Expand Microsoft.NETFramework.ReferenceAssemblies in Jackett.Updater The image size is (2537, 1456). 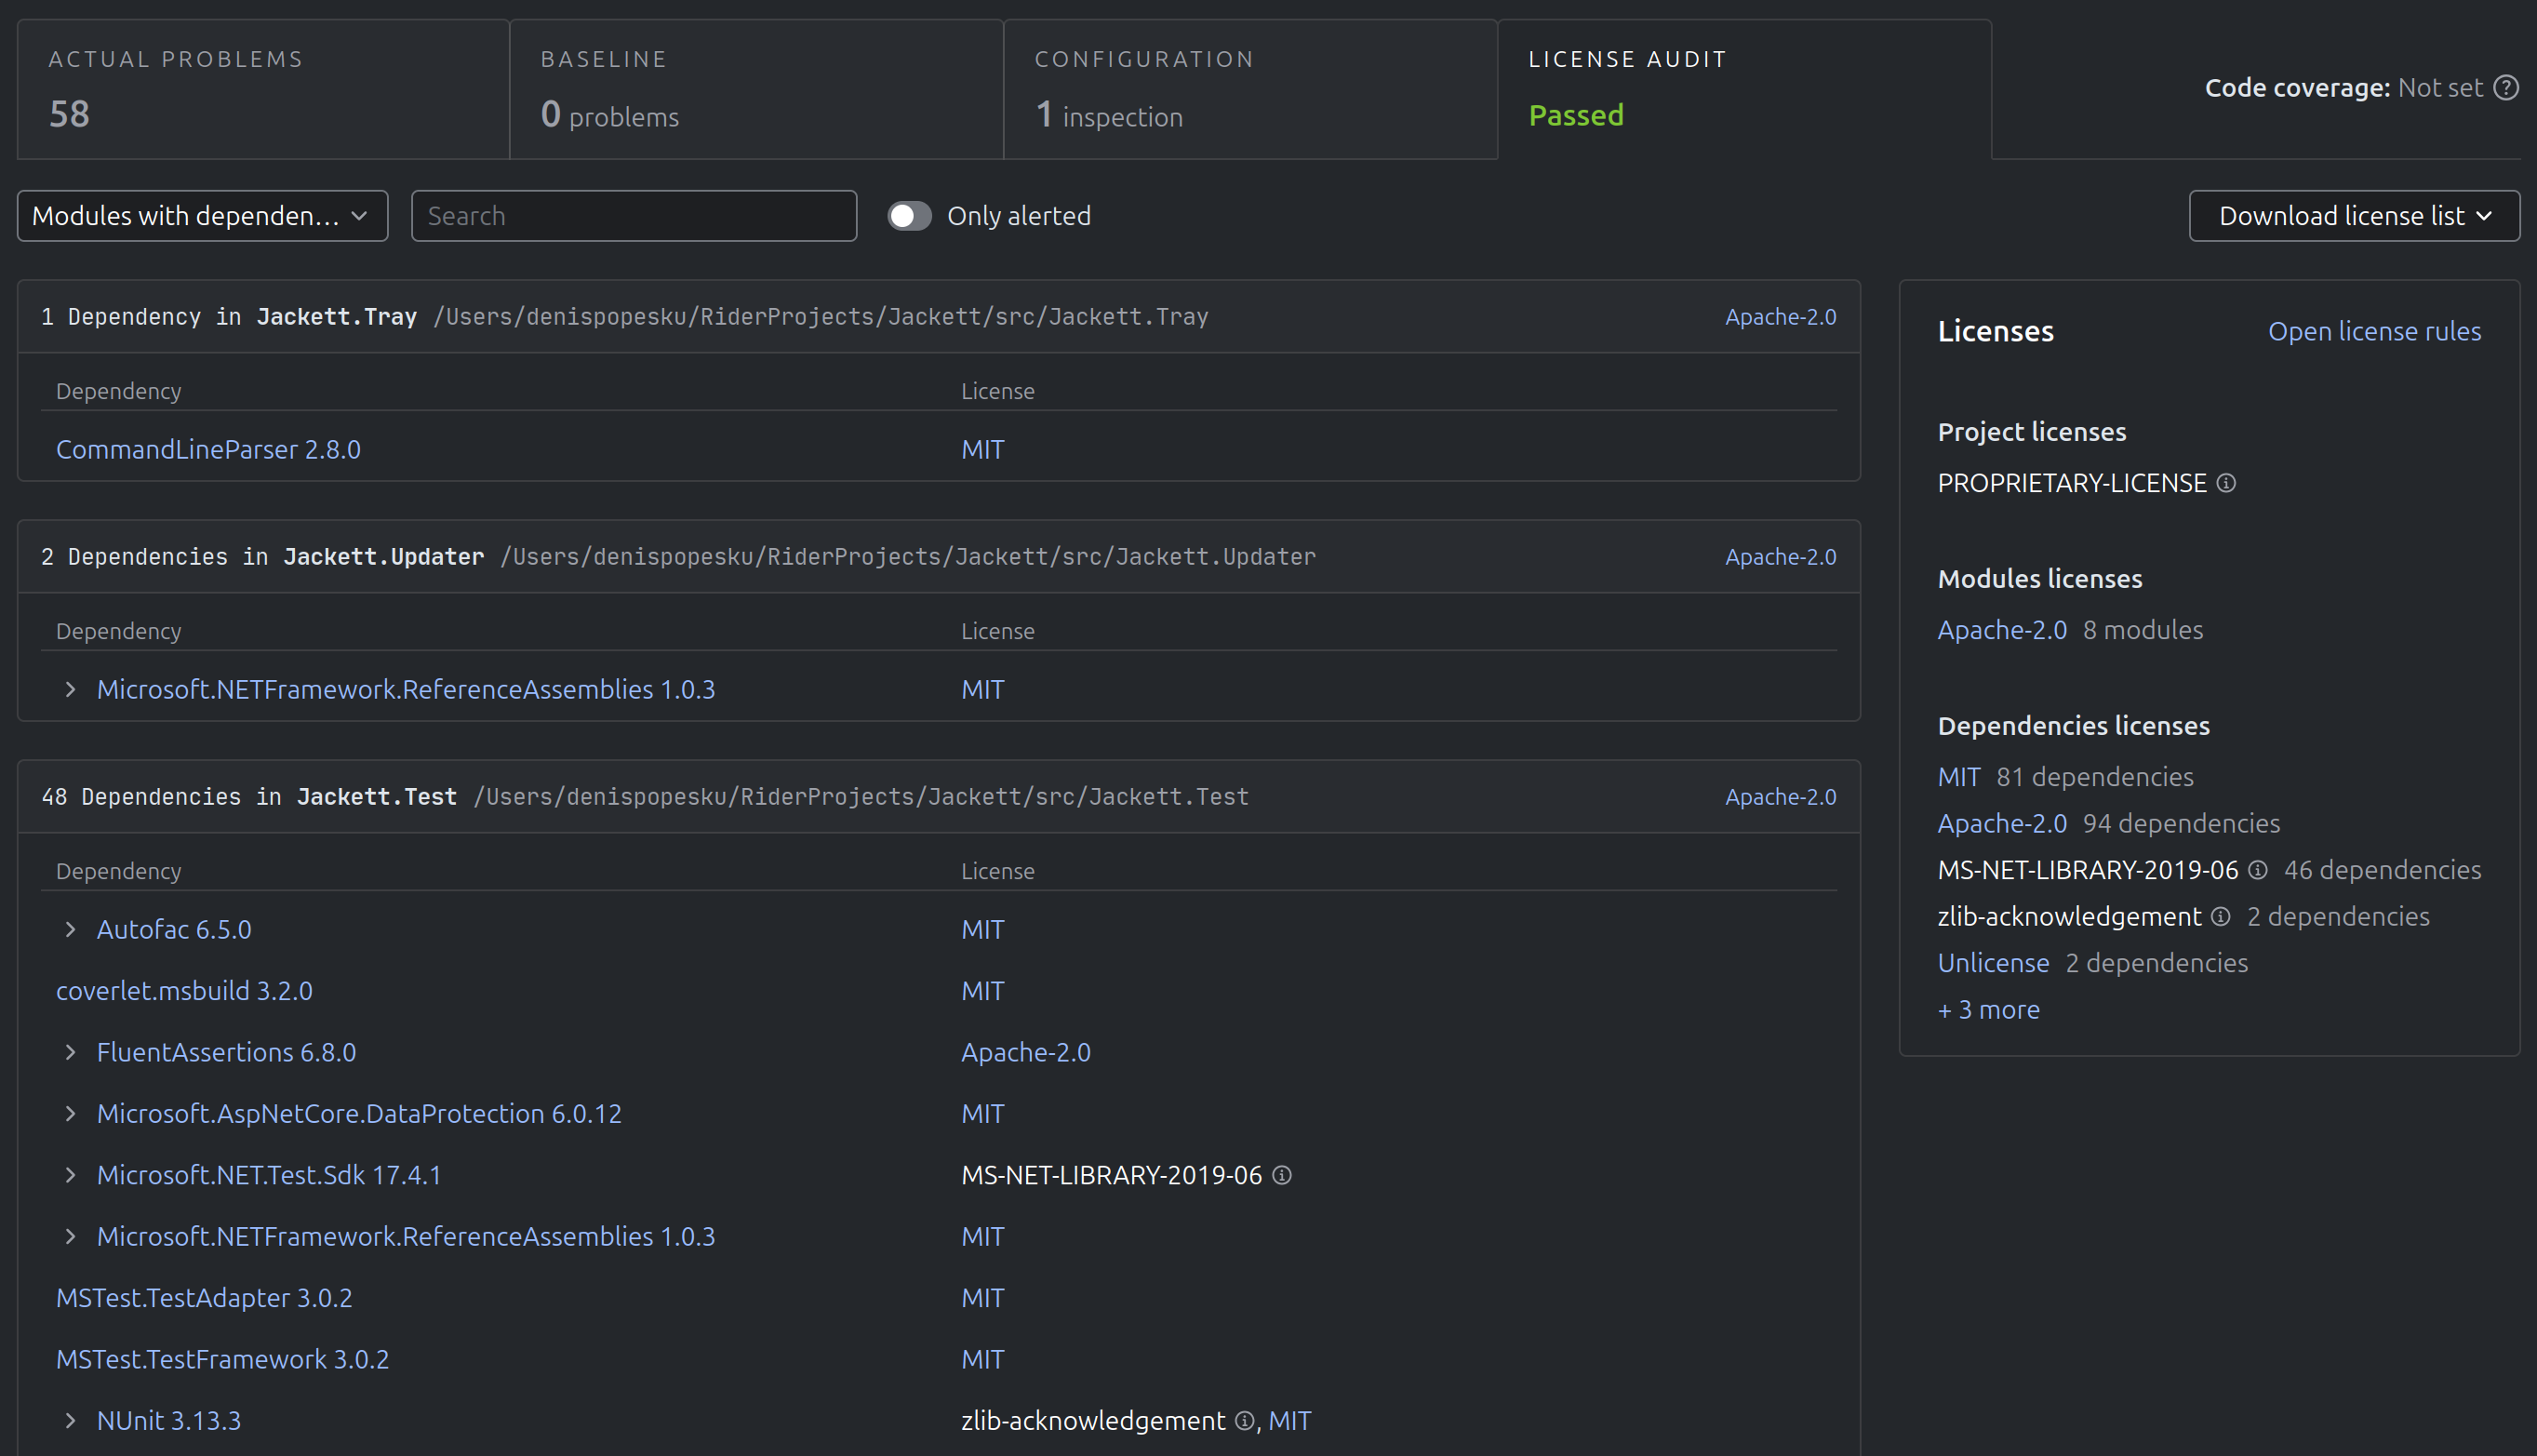click(x=70, y=690)
